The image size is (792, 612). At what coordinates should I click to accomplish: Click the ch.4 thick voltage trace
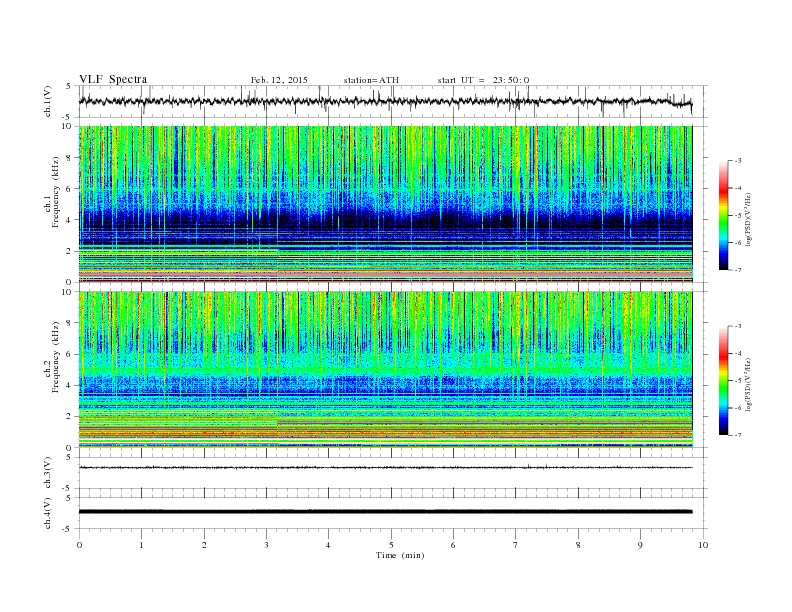[386, 512]
